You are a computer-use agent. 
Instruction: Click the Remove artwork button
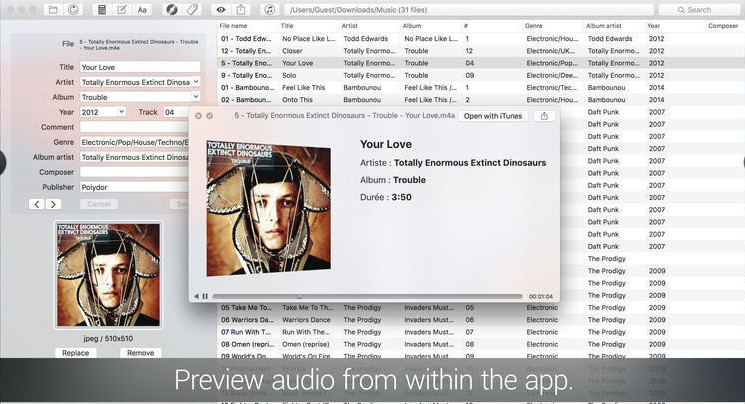pos(141,353)
